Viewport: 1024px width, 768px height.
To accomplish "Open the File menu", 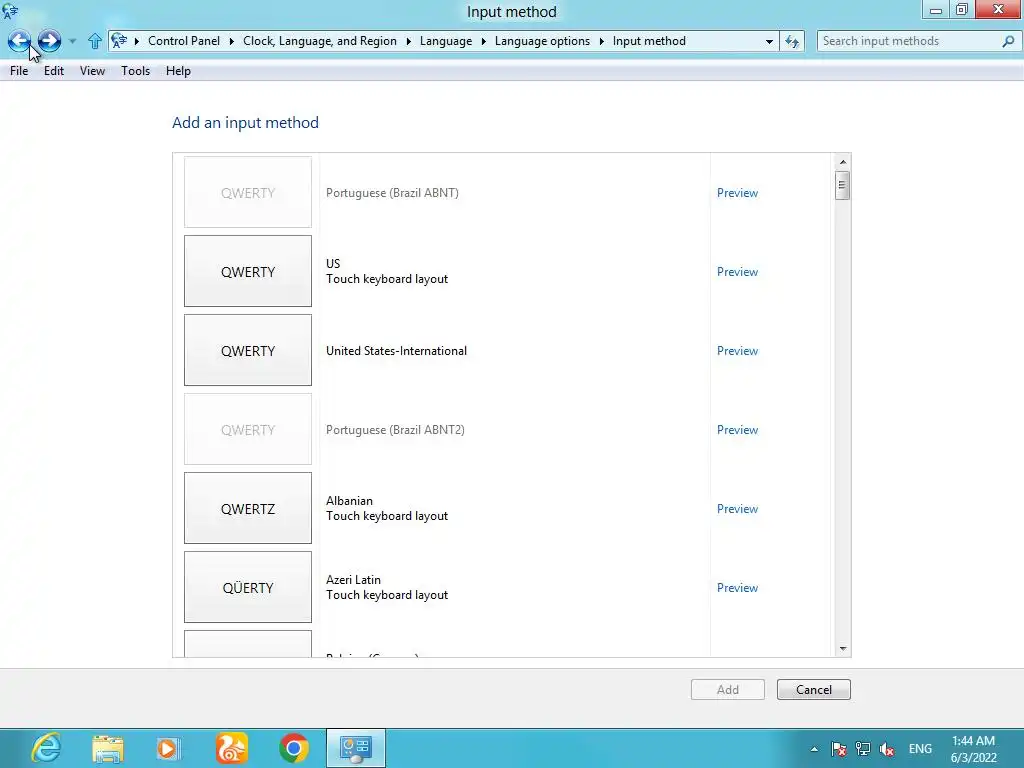I will click(x=19, y=71).
